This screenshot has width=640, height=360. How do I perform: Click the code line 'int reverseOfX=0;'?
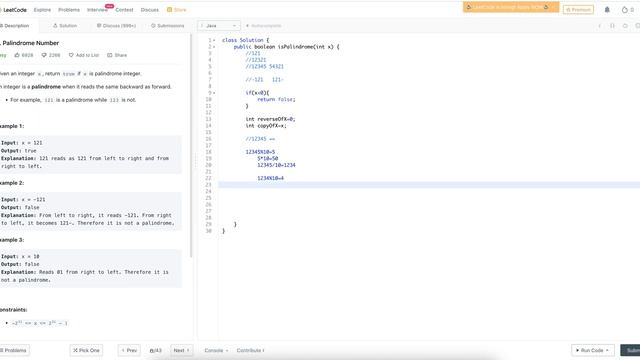click(x=270, y=119)
